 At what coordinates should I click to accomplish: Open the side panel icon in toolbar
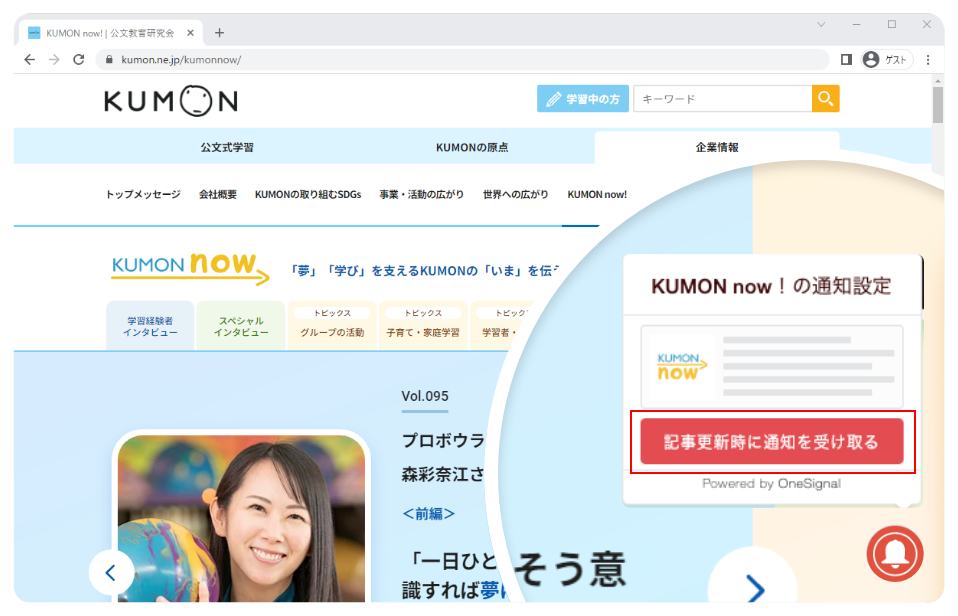pyautogui.click(x=846, y=59)
